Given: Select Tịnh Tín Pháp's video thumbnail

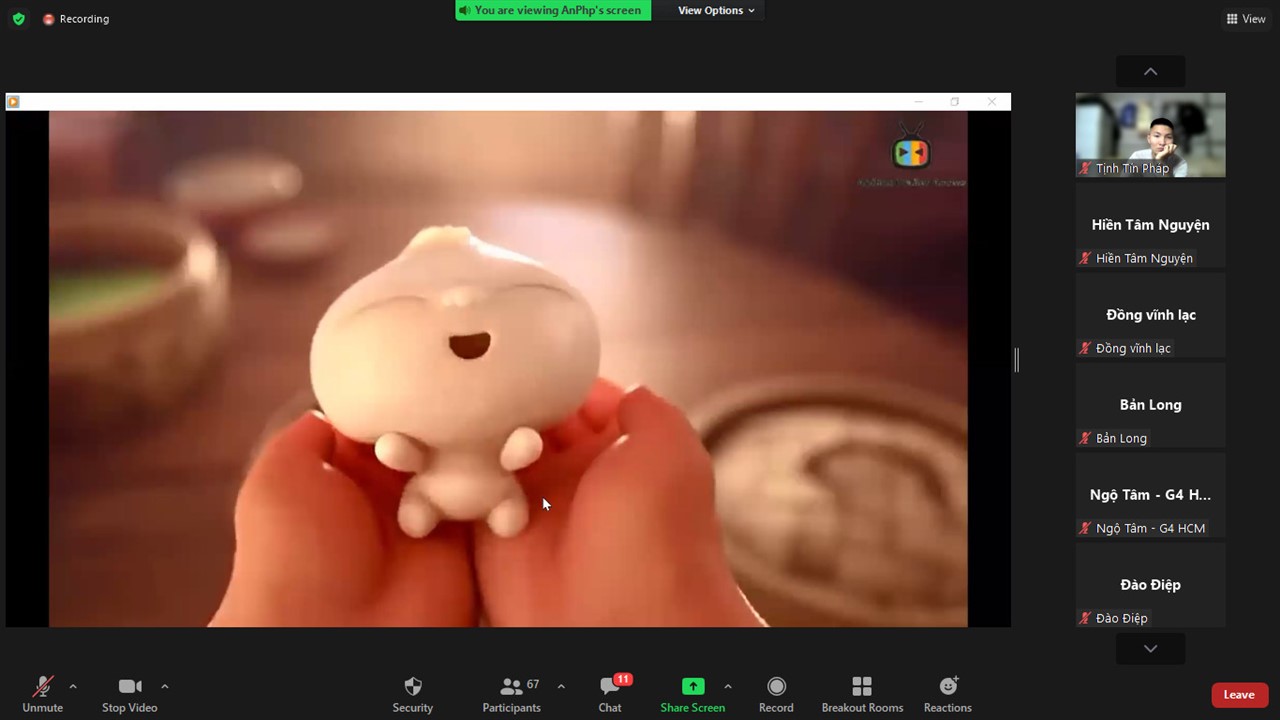Looking at the screenshot, I should point(1150,135).
